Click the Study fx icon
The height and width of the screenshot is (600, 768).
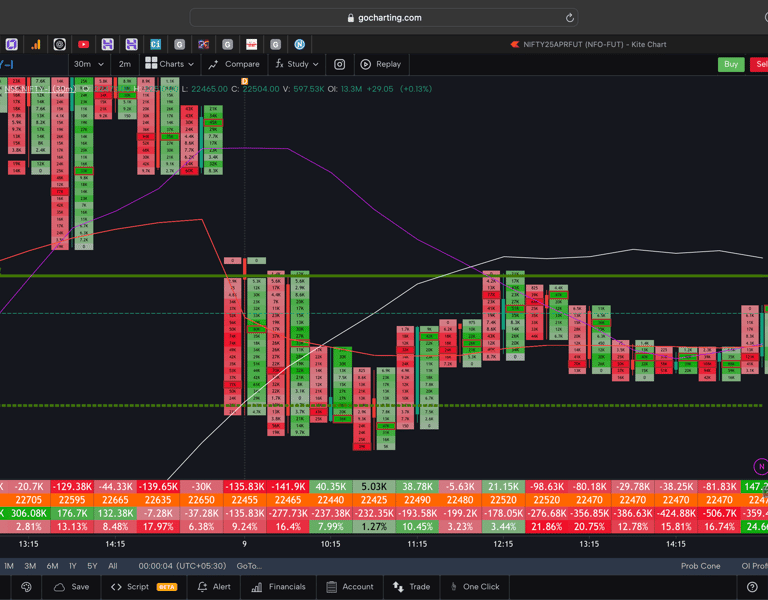(279, 64)
